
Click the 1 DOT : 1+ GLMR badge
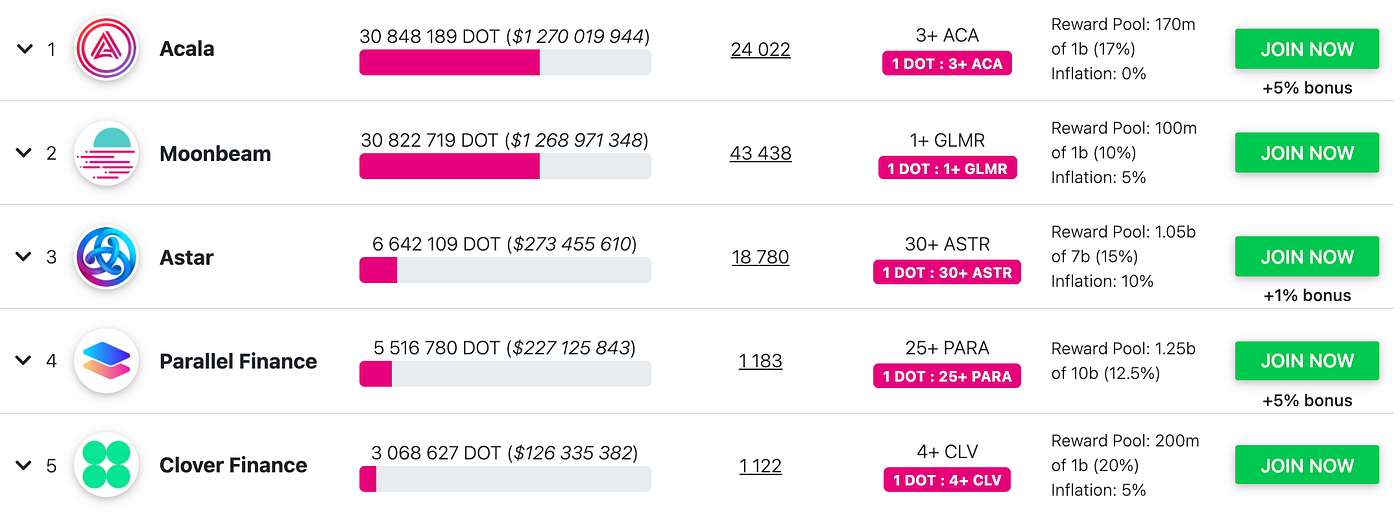[x=946, y=168]
